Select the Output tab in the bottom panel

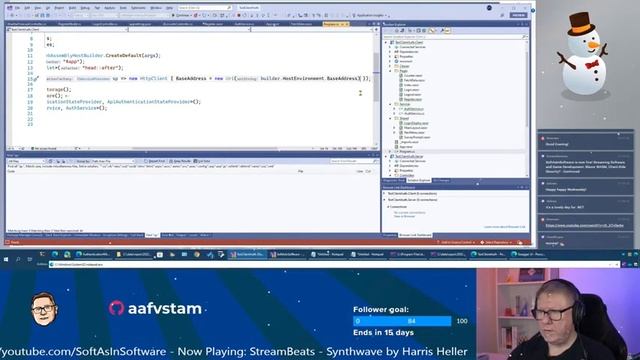click(181, 235)
